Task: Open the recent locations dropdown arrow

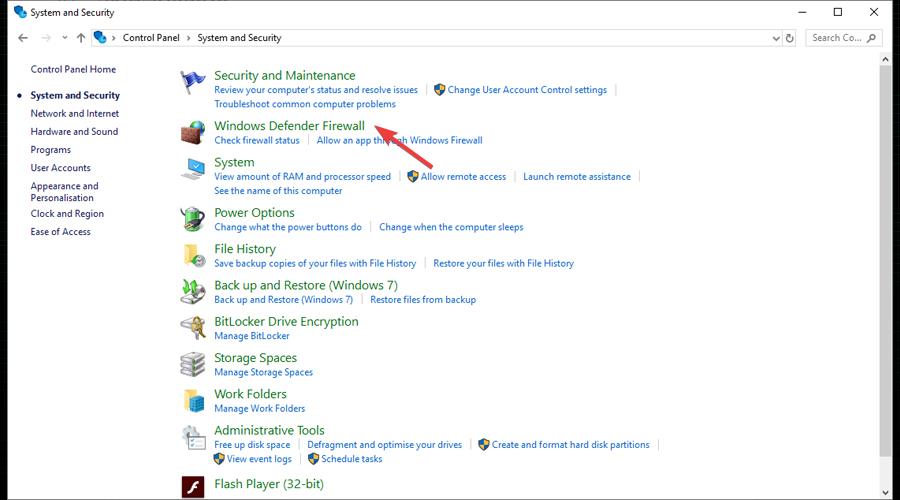Action: click(64, 38)
